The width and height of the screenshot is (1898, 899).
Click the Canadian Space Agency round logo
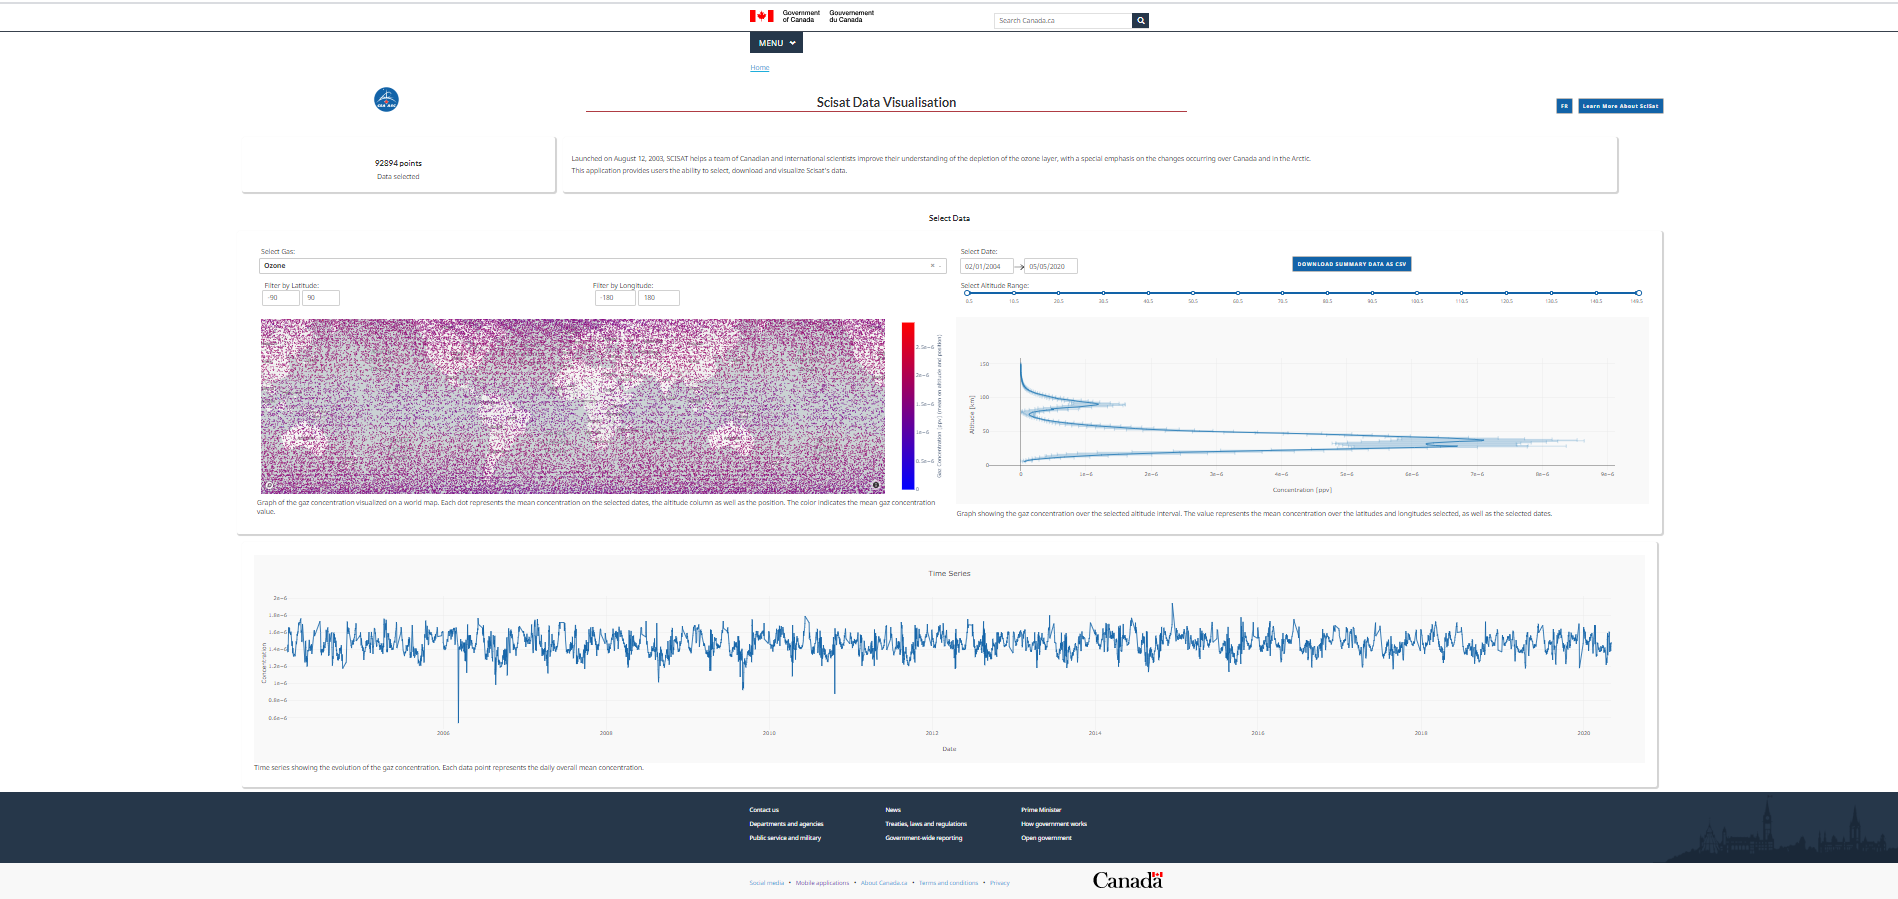[x=386, y=99]
